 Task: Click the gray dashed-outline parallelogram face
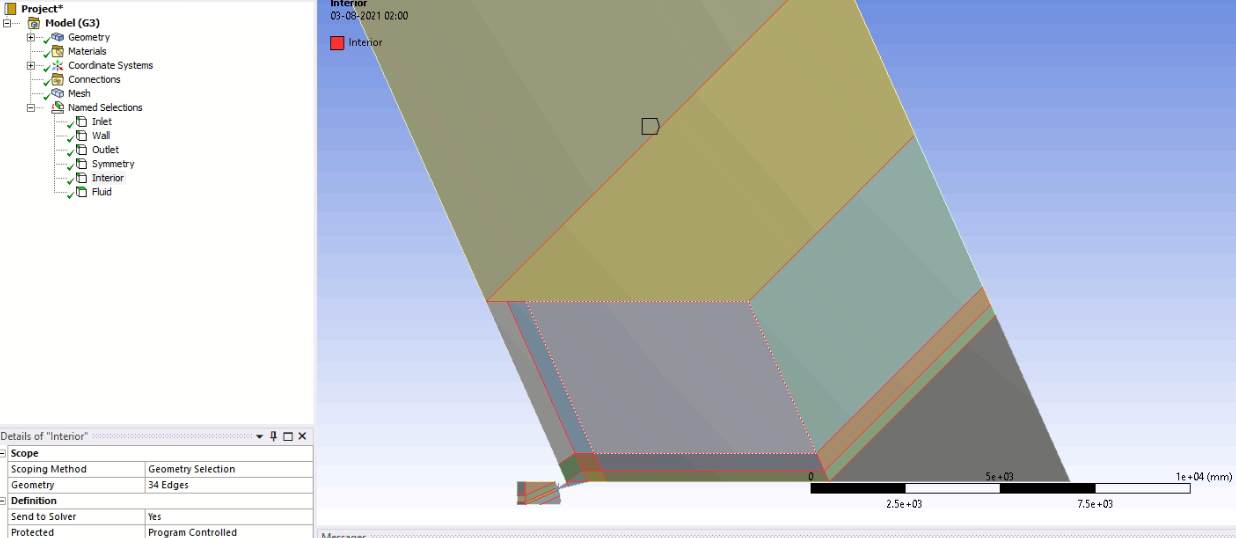(x=670, y=378)
